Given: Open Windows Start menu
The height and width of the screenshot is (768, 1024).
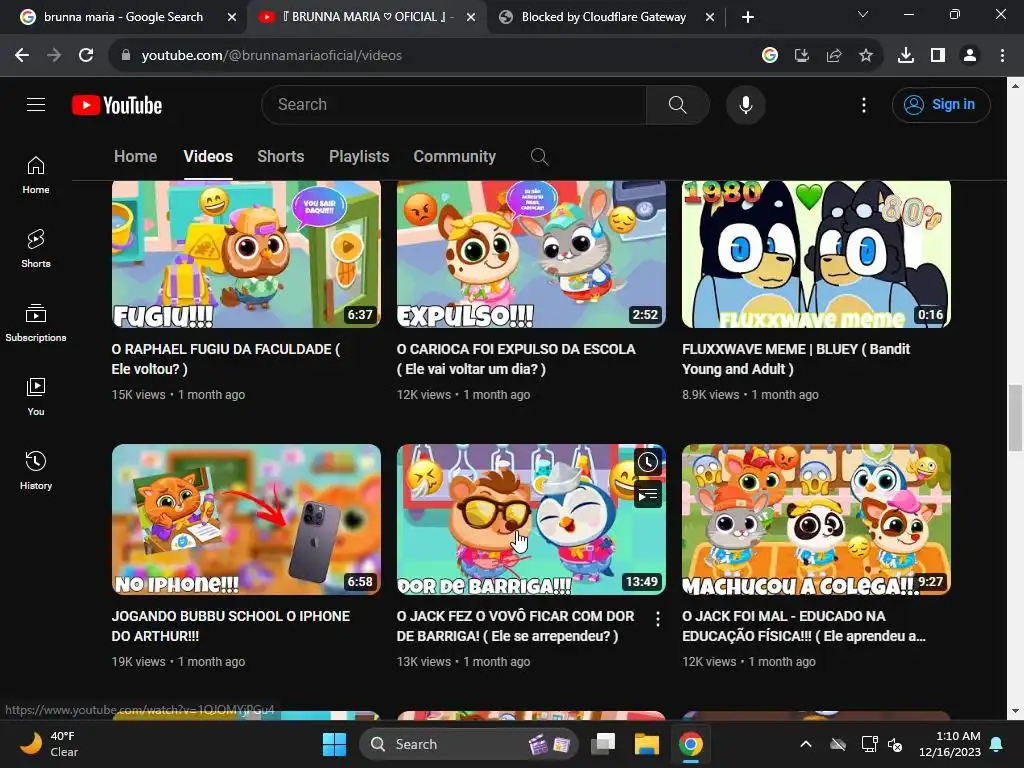Looking at the screenshot, I should point(334,744).
